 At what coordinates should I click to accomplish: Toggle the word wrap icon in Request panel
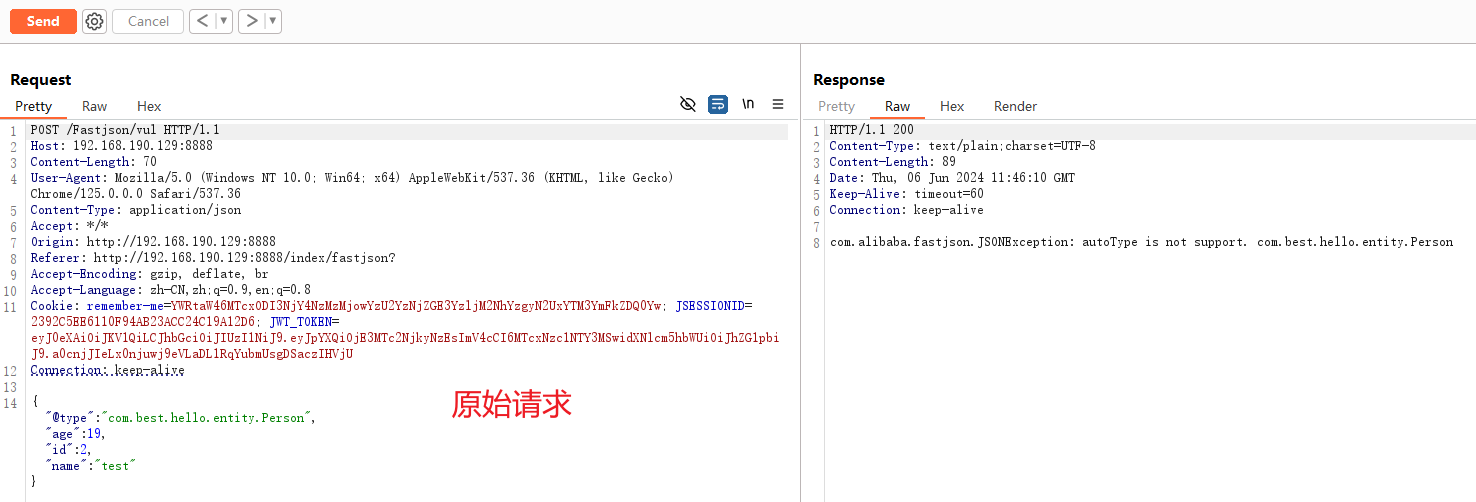[x=718, y=104]
